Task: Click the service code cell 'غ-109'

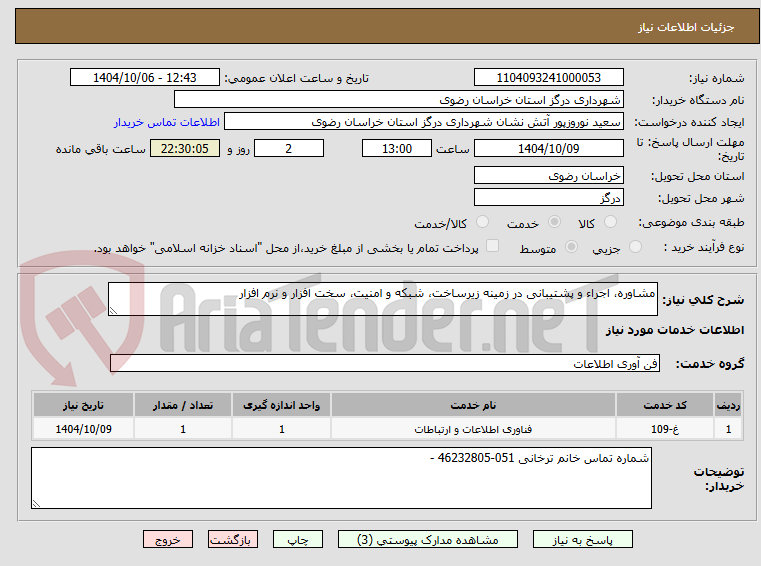Action: [665, 429]
